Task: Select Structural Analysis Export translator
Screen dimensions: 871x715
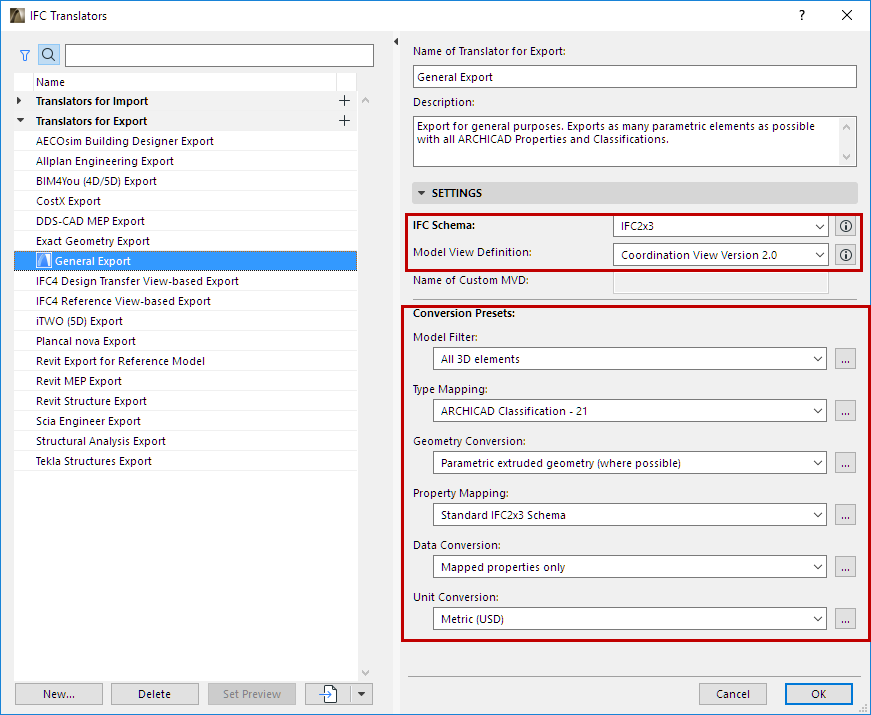Action: click(x=185, y=441)
